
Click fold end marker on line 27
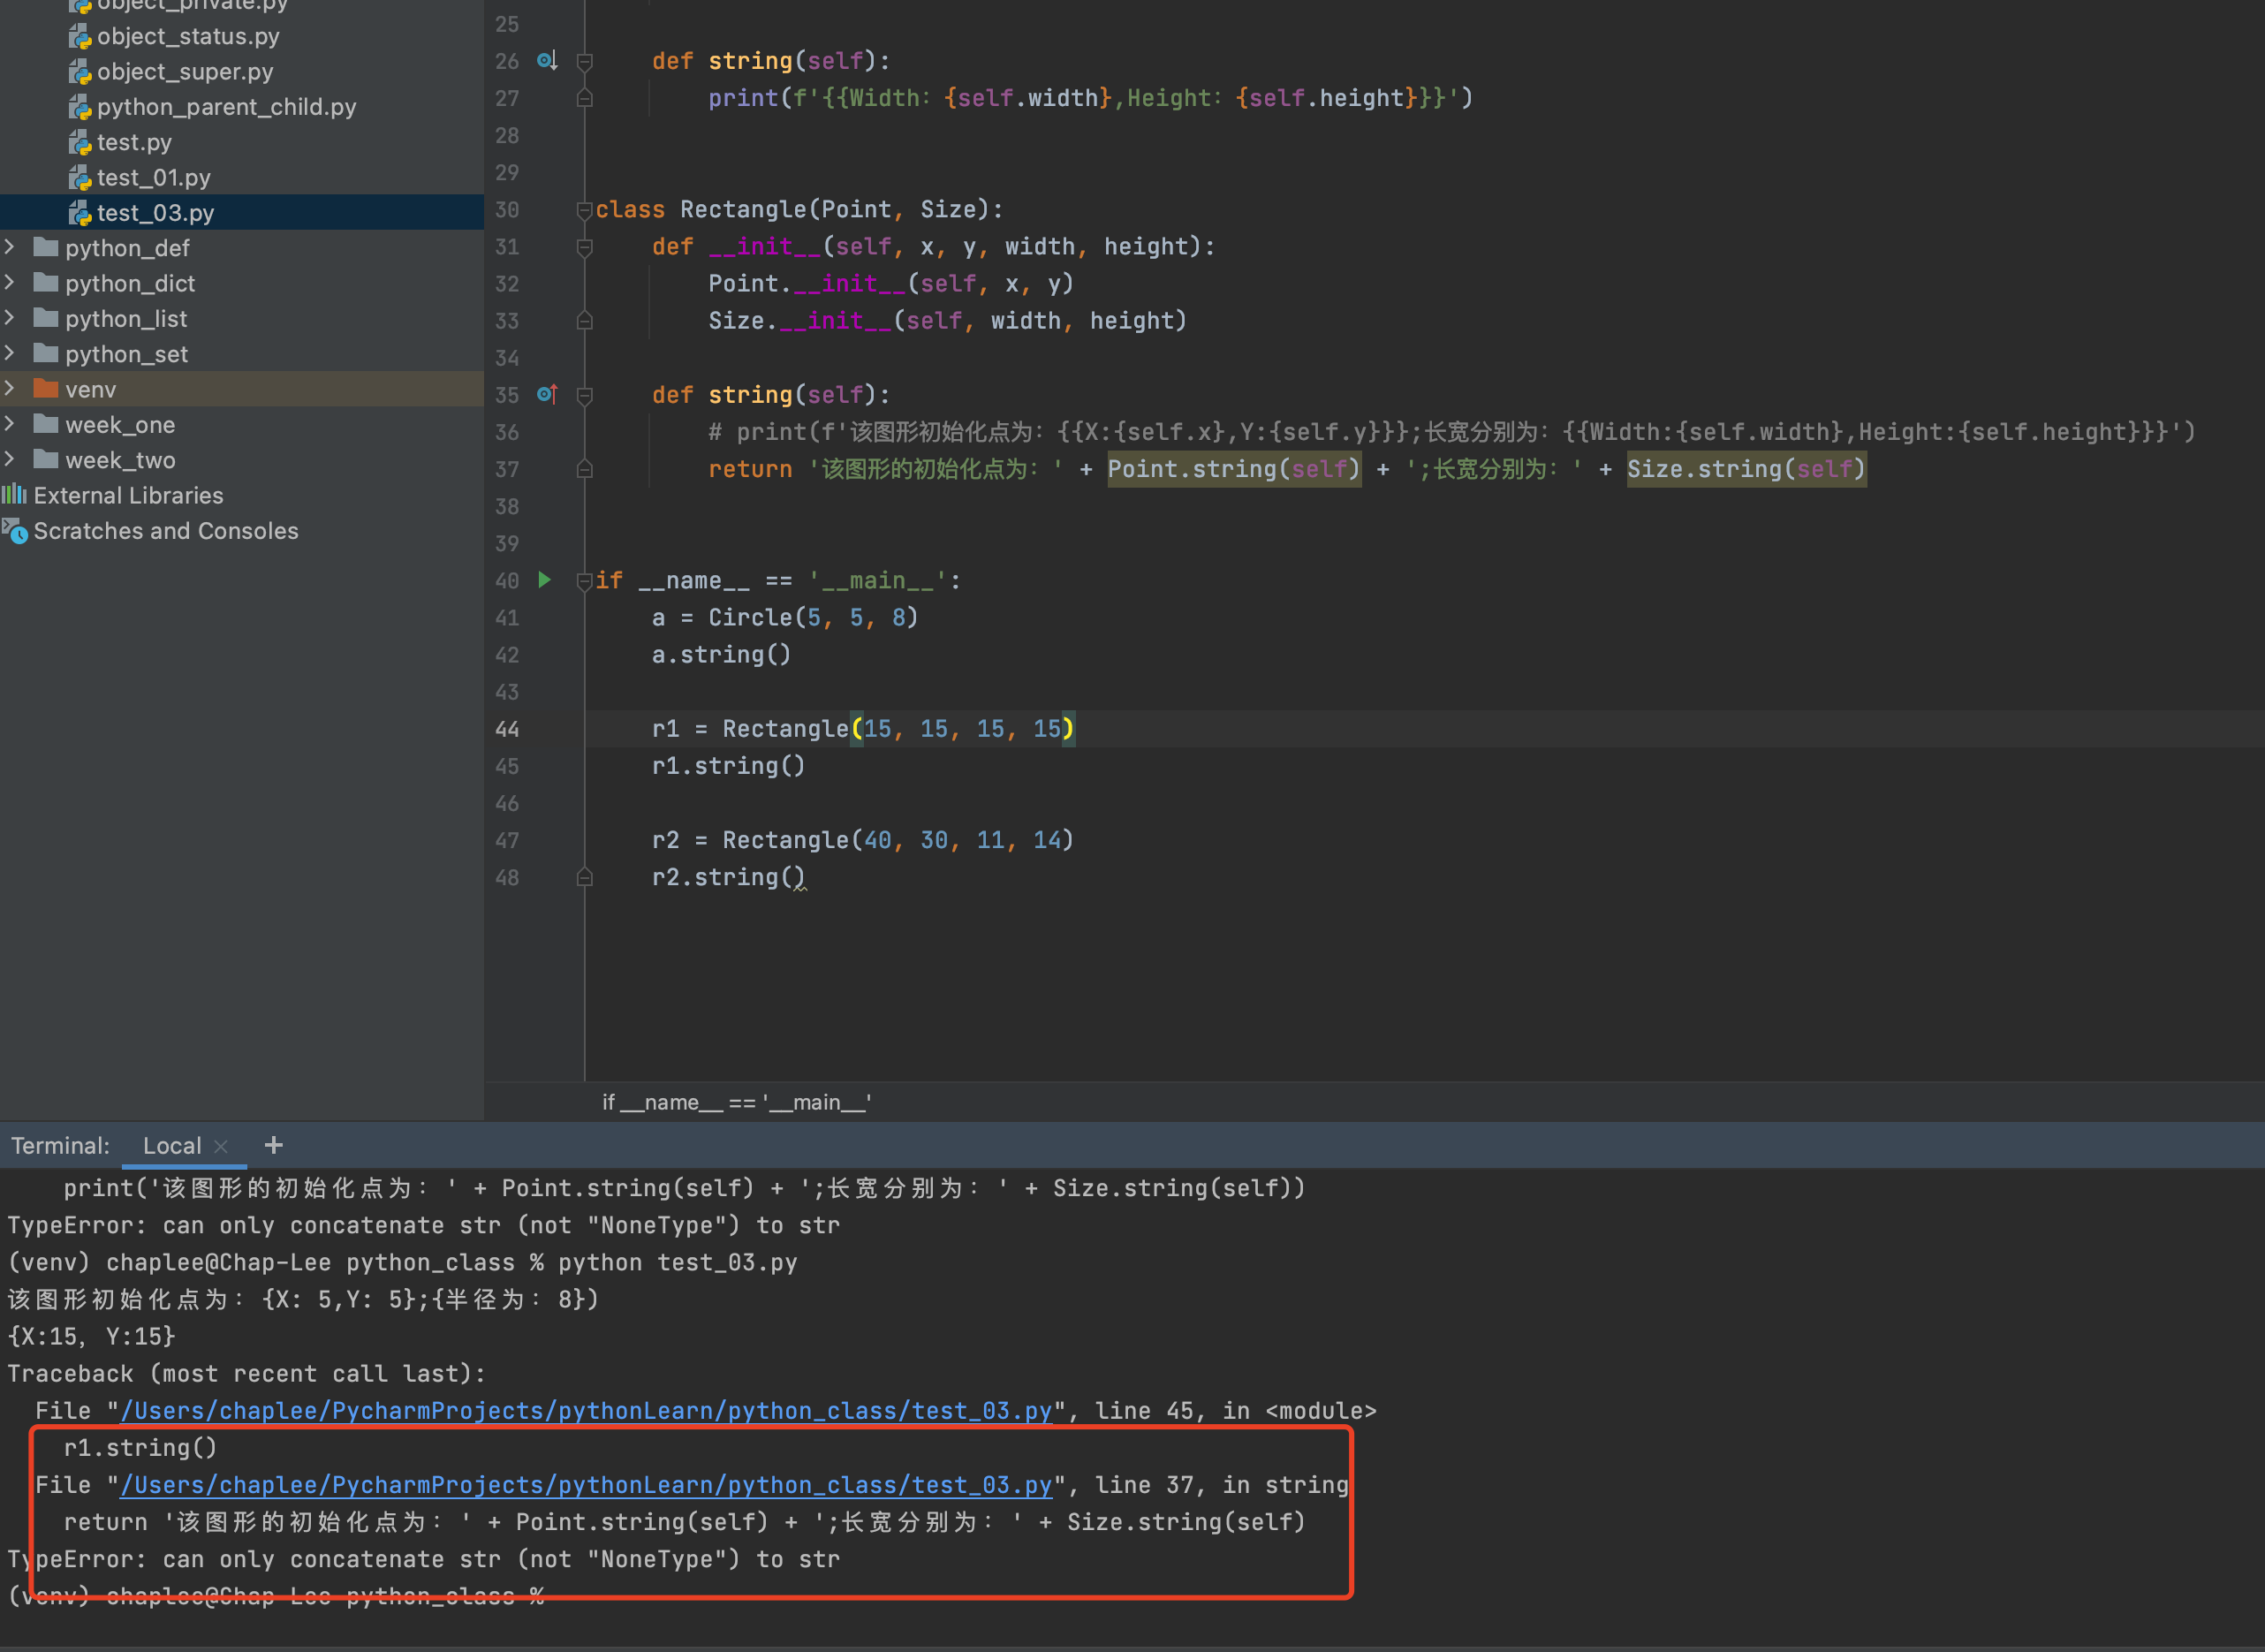tap(585, 98)
